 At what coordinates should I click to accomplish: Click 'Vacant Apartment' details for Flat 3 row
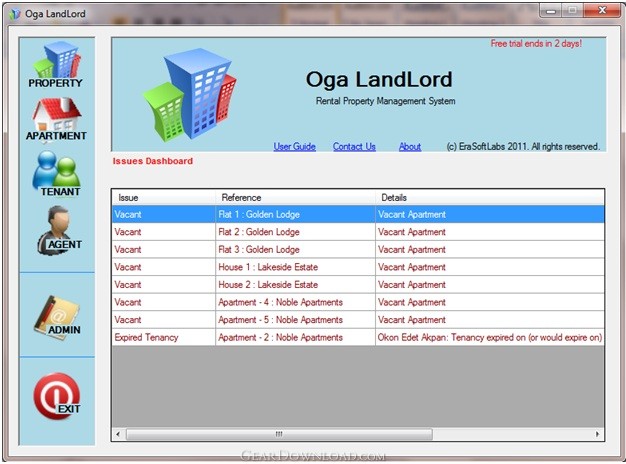[490, 250]
